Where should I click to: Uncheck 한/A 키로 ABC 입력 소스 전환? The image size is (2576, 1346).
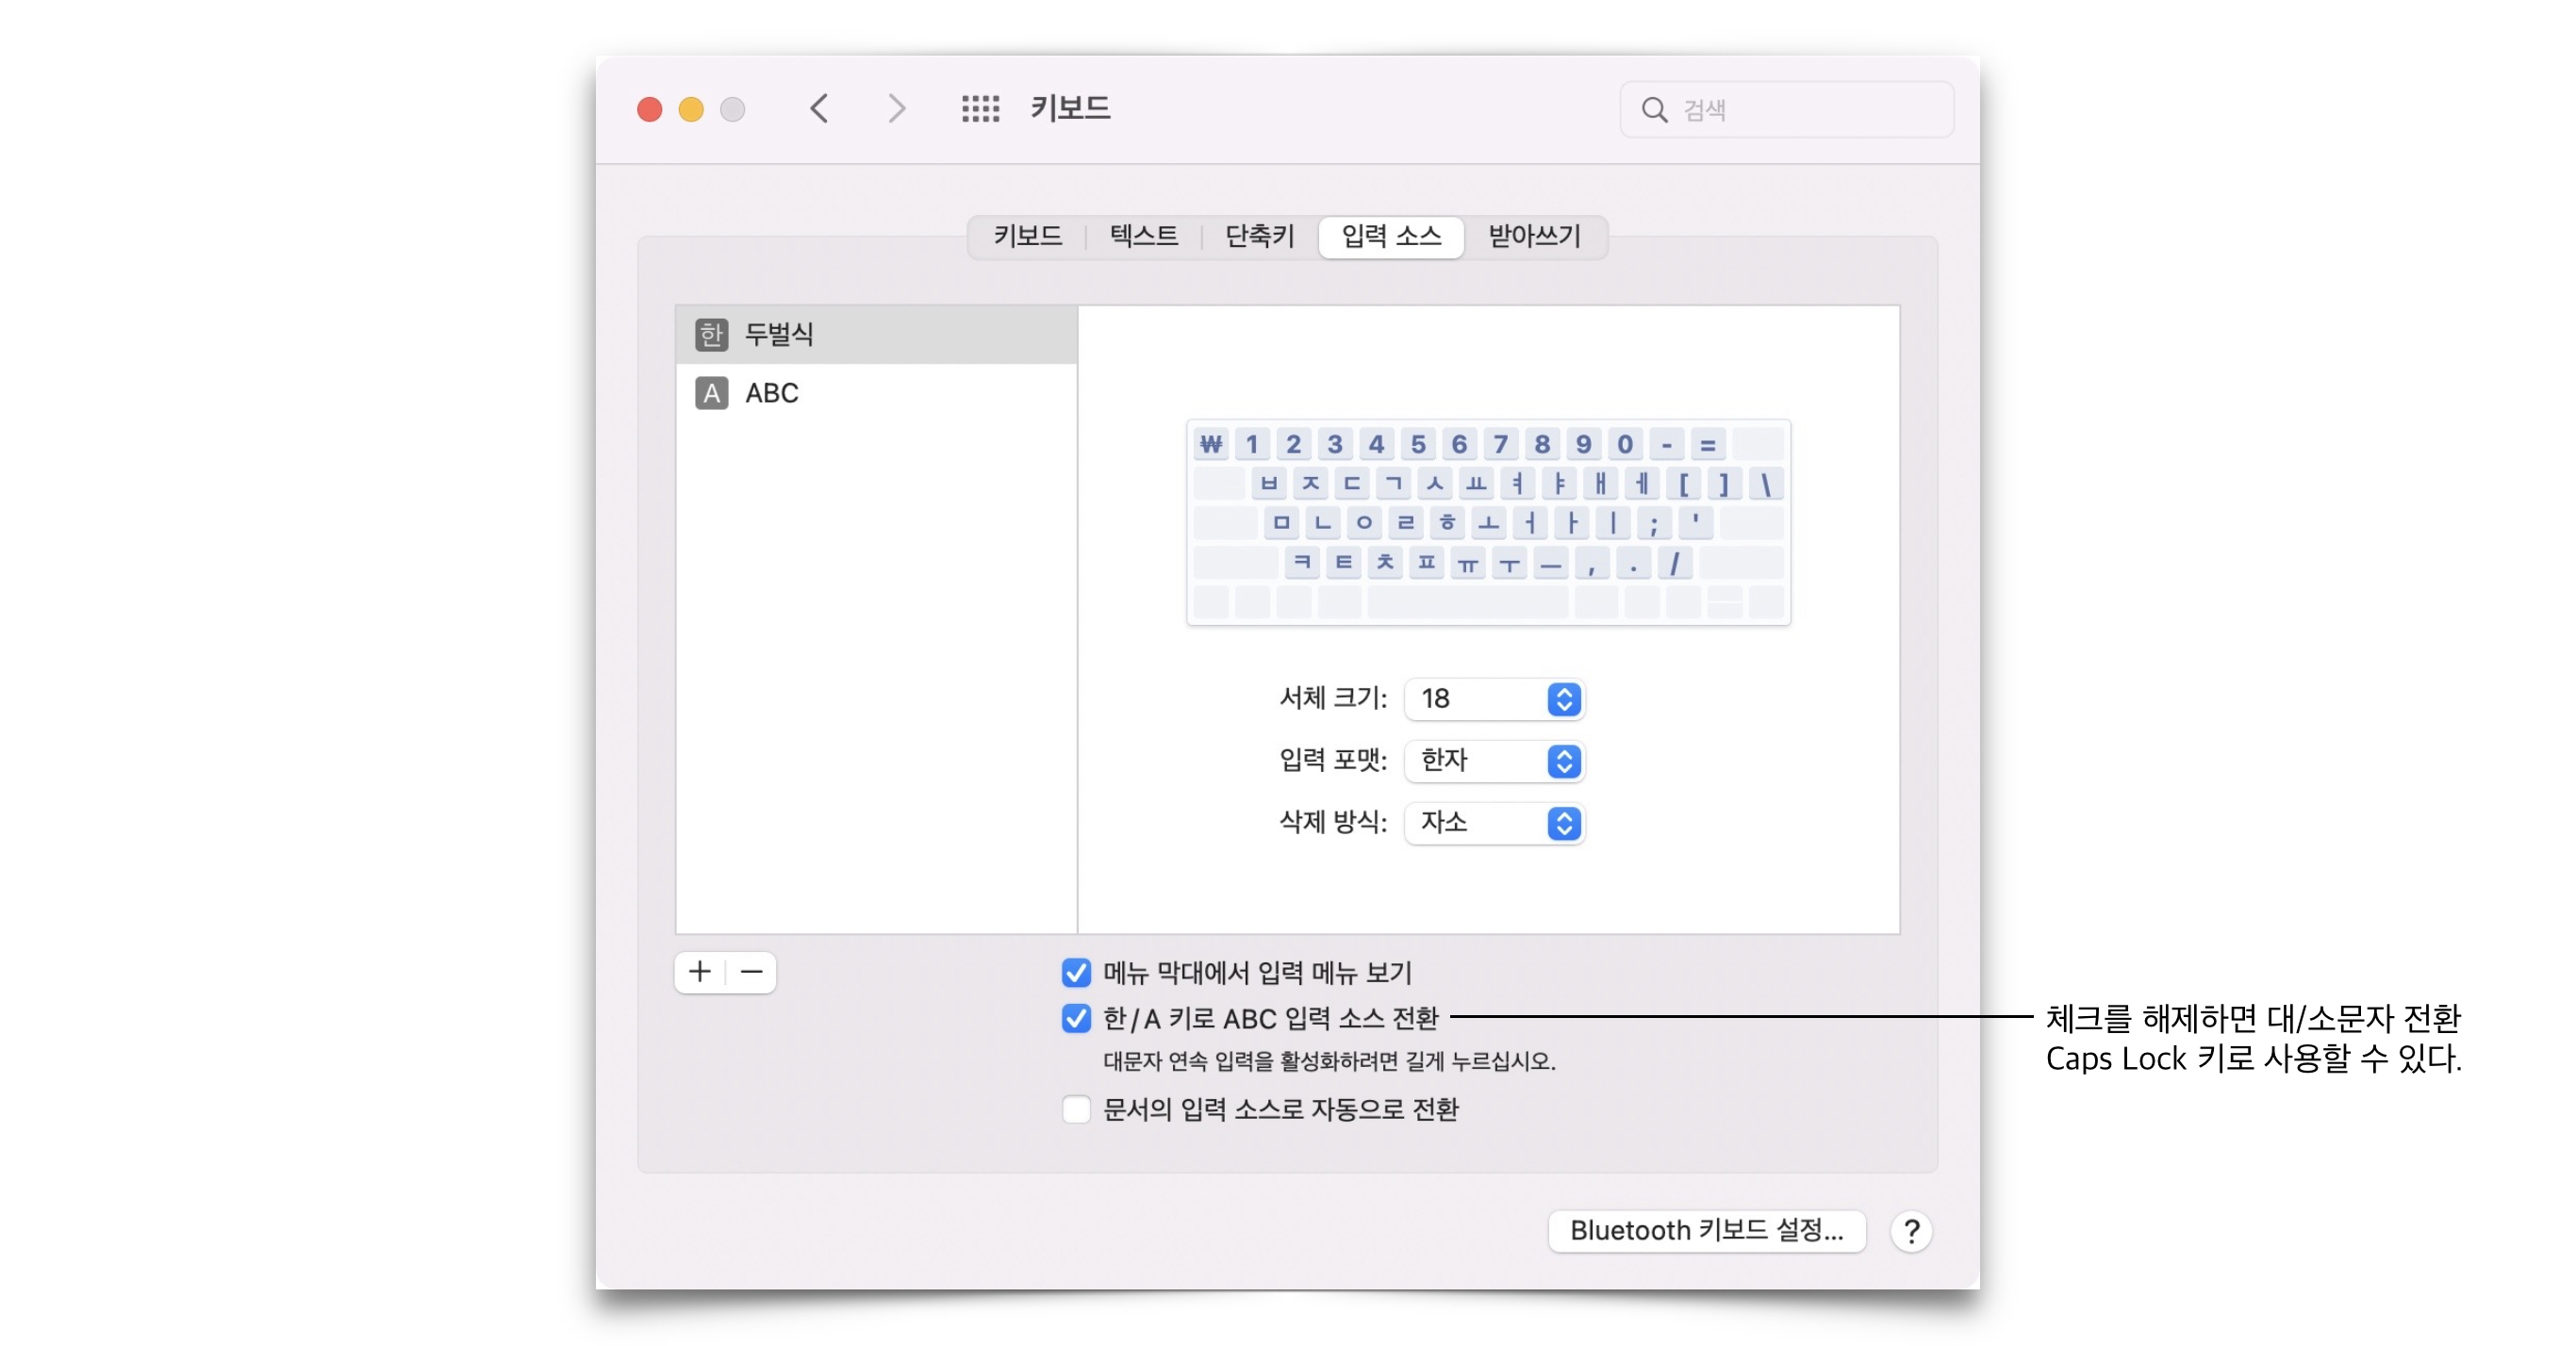coord(1076,1018)
